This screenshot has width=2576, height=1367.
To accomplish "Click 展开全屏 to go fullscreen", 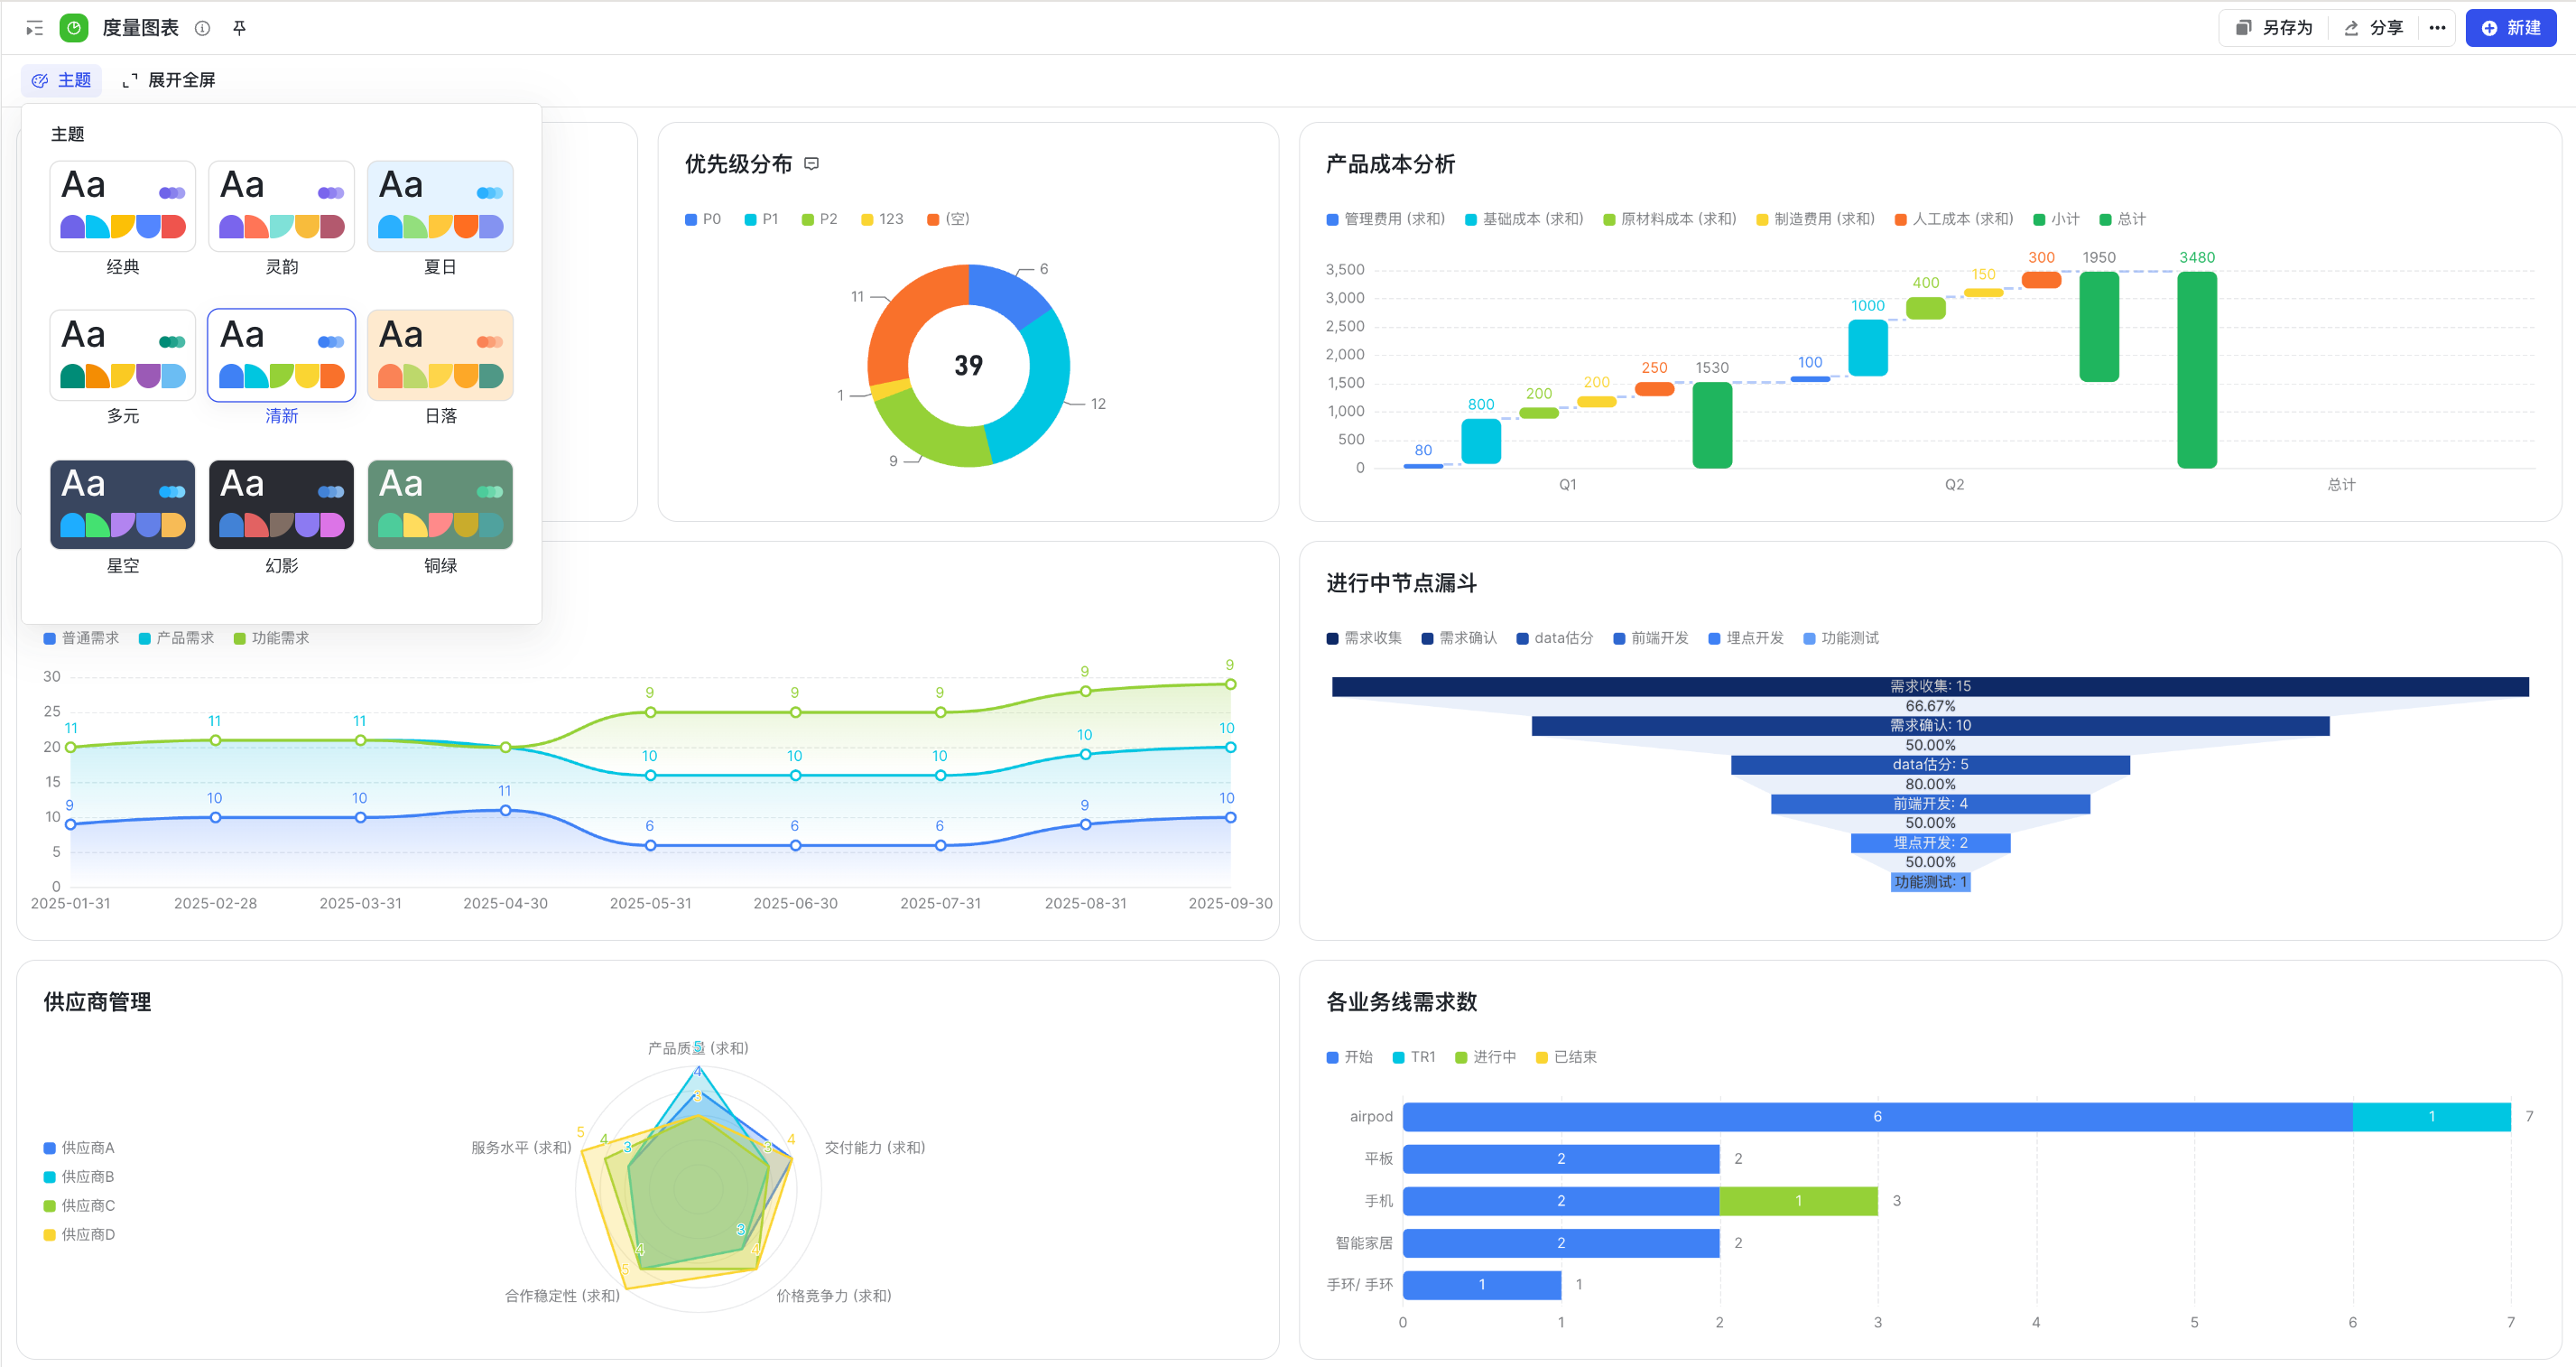I will [x=169, y=80].
